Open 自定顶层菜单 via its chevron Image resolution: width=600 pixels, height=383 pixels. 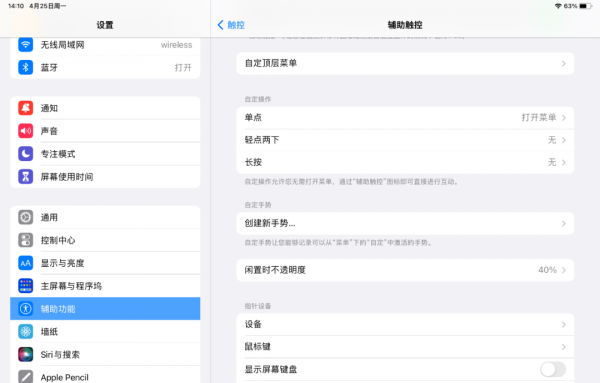564,64
